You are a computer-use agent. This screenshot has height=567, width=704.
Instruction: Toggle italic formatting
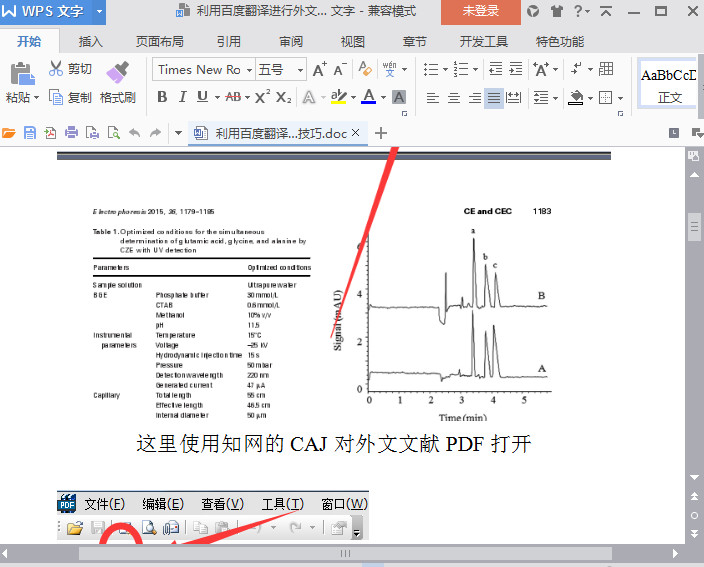click(x=182, y=97)
